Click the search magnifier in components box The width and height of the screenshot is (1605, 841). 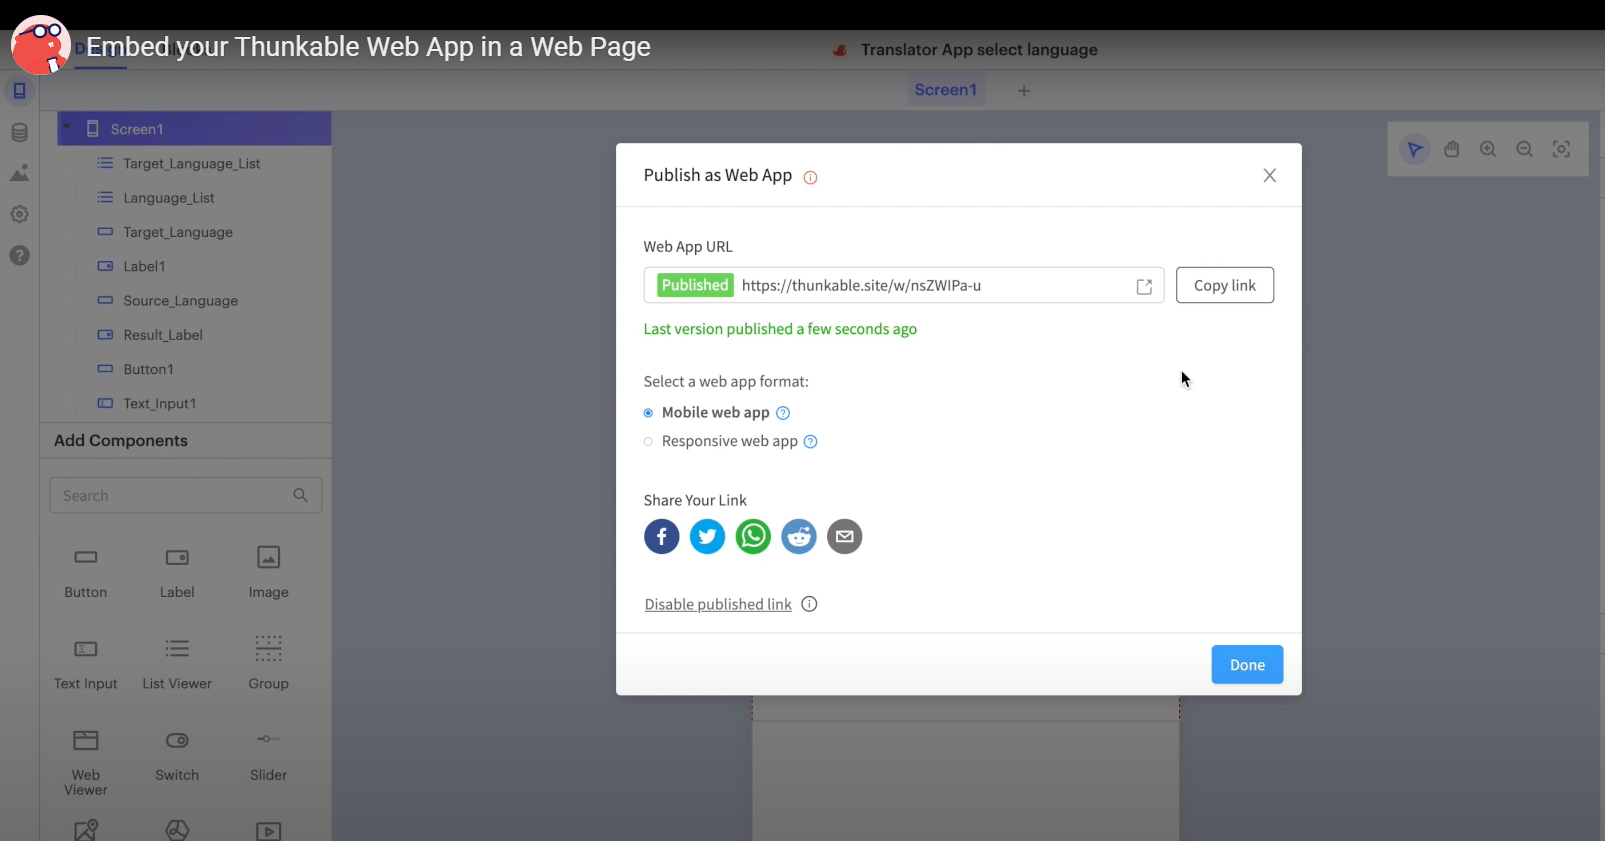point(300,495)
